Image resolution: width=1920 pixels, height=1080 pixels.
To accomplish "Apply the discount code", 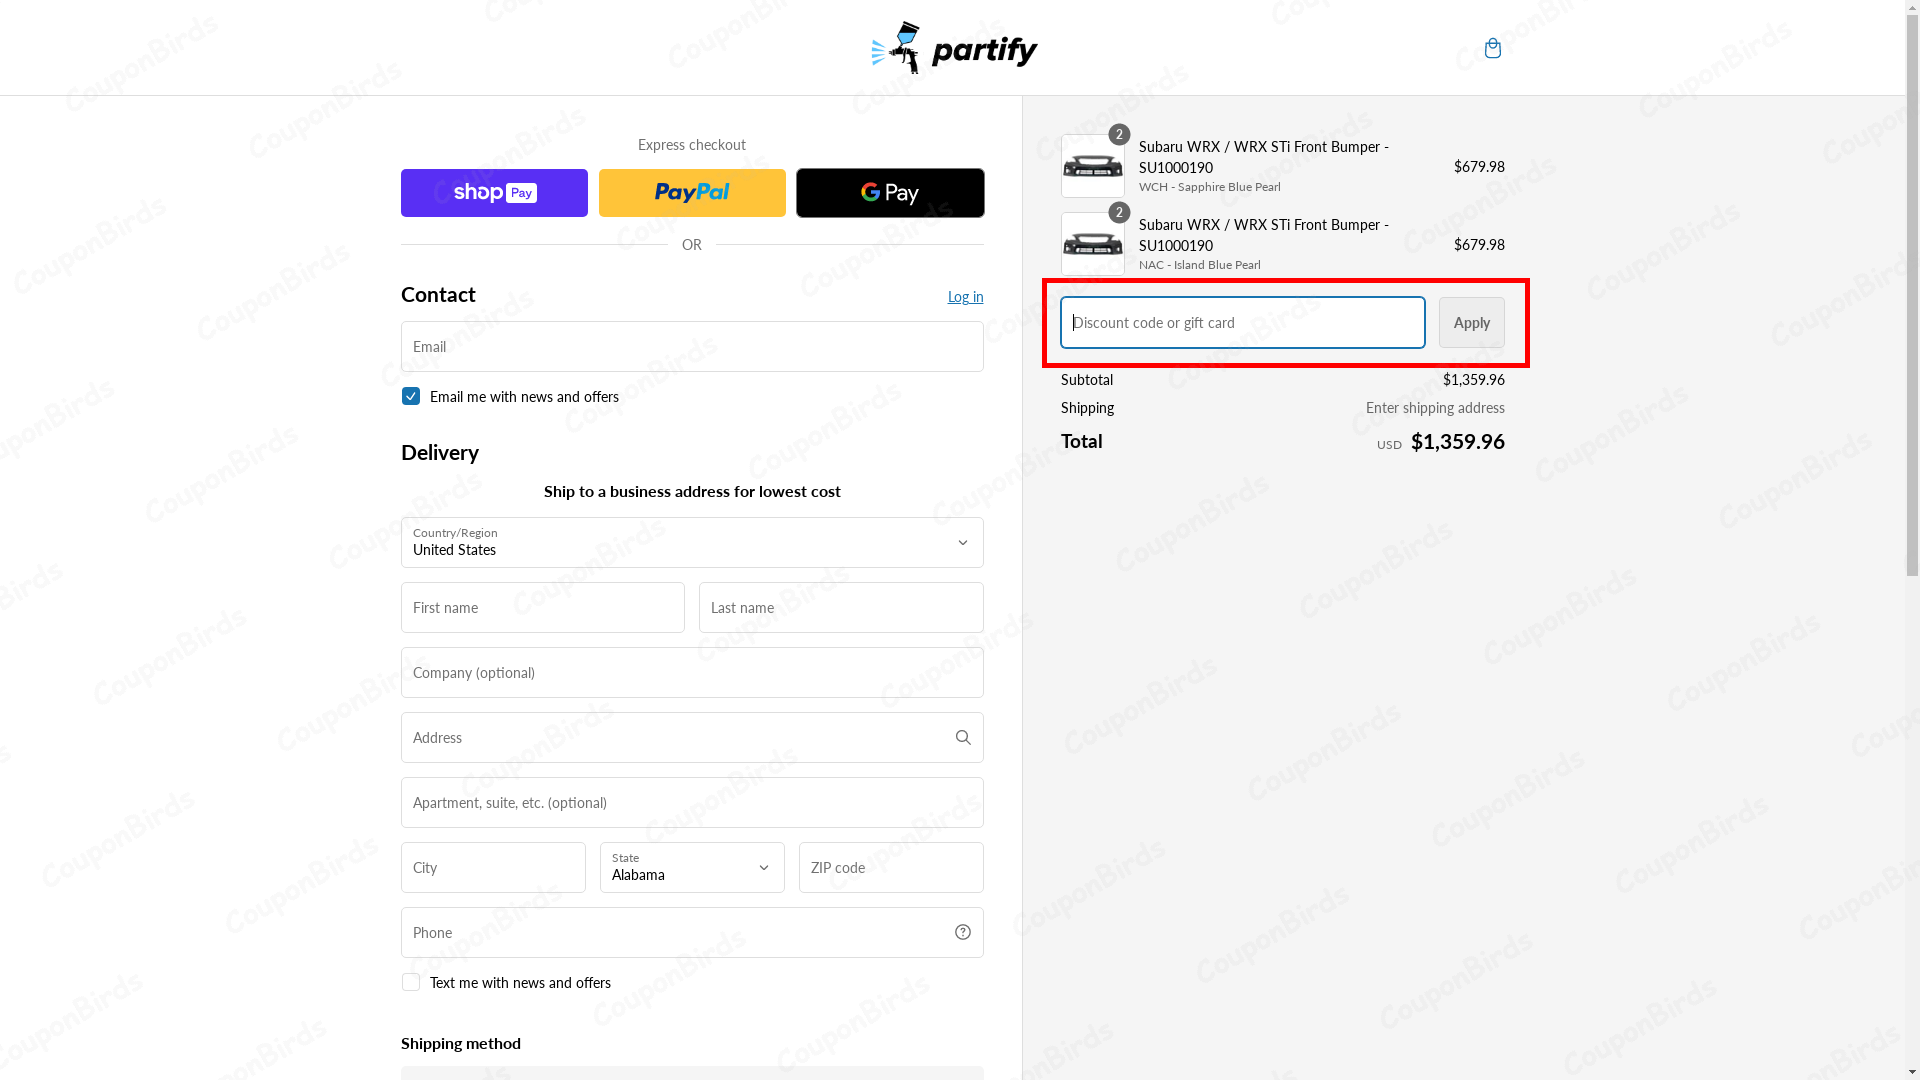I will pos(1470,322).
